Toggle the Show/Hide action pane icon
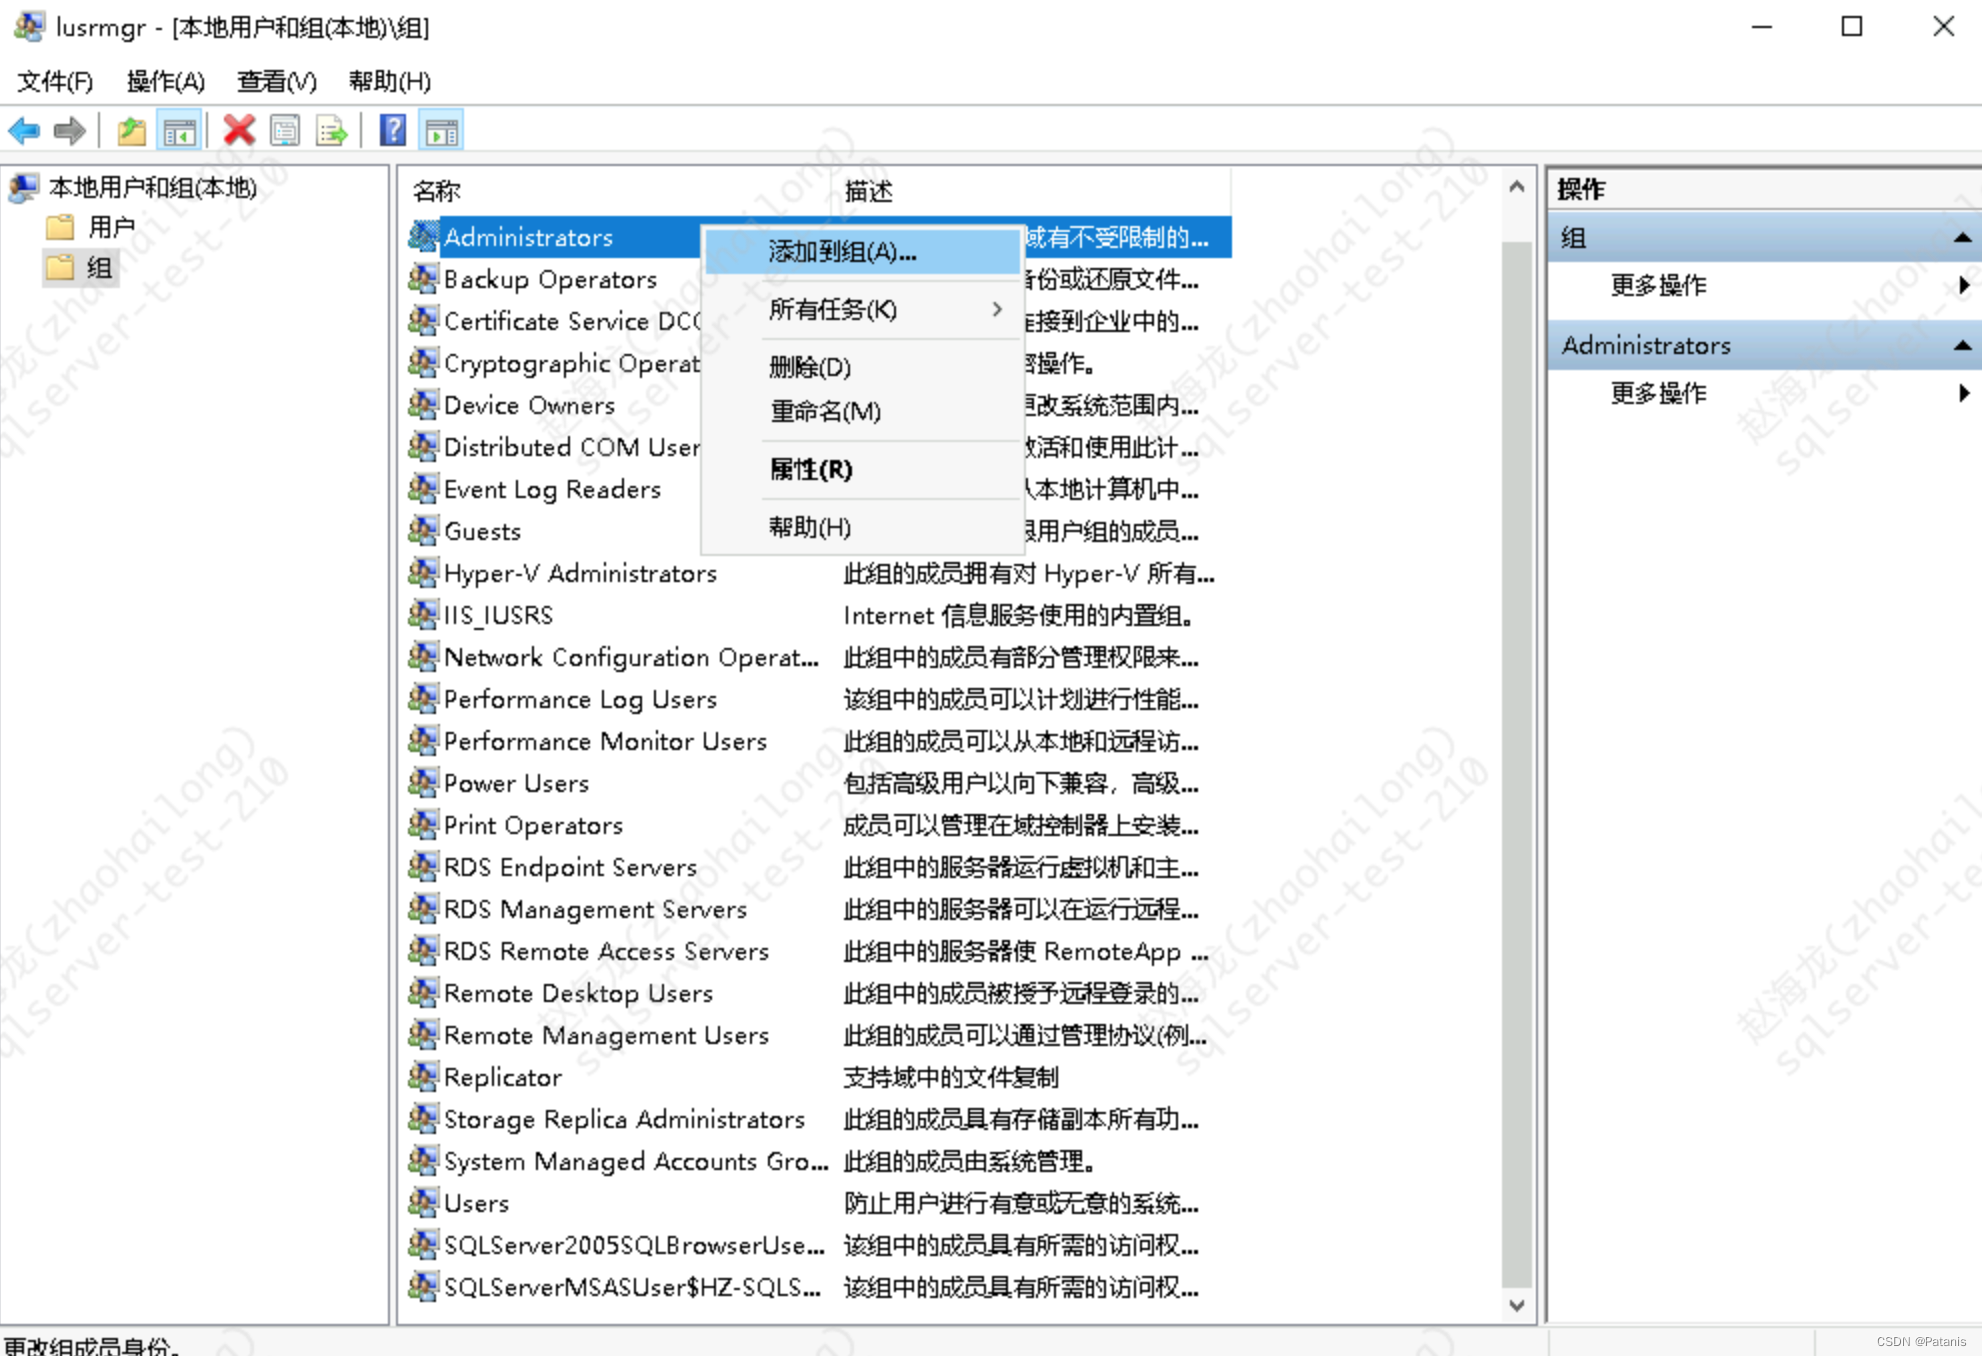The height and width of the screenshot is (1356, 1982). click(441, 130)
